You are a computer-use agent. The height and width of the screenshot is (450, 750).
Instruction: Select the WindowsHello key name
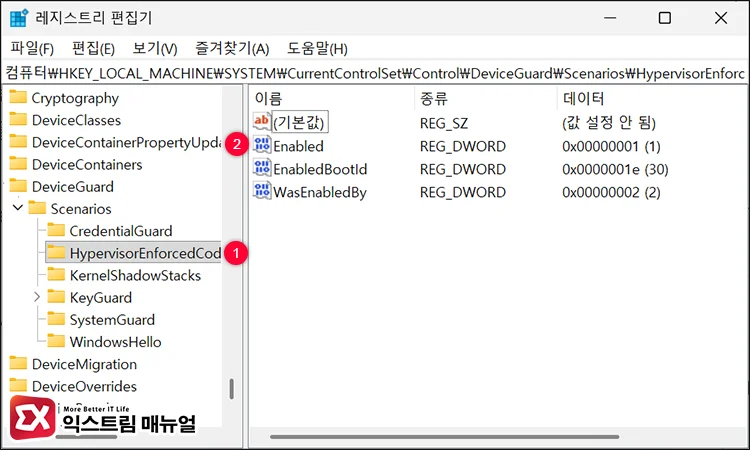pos(115,342)
